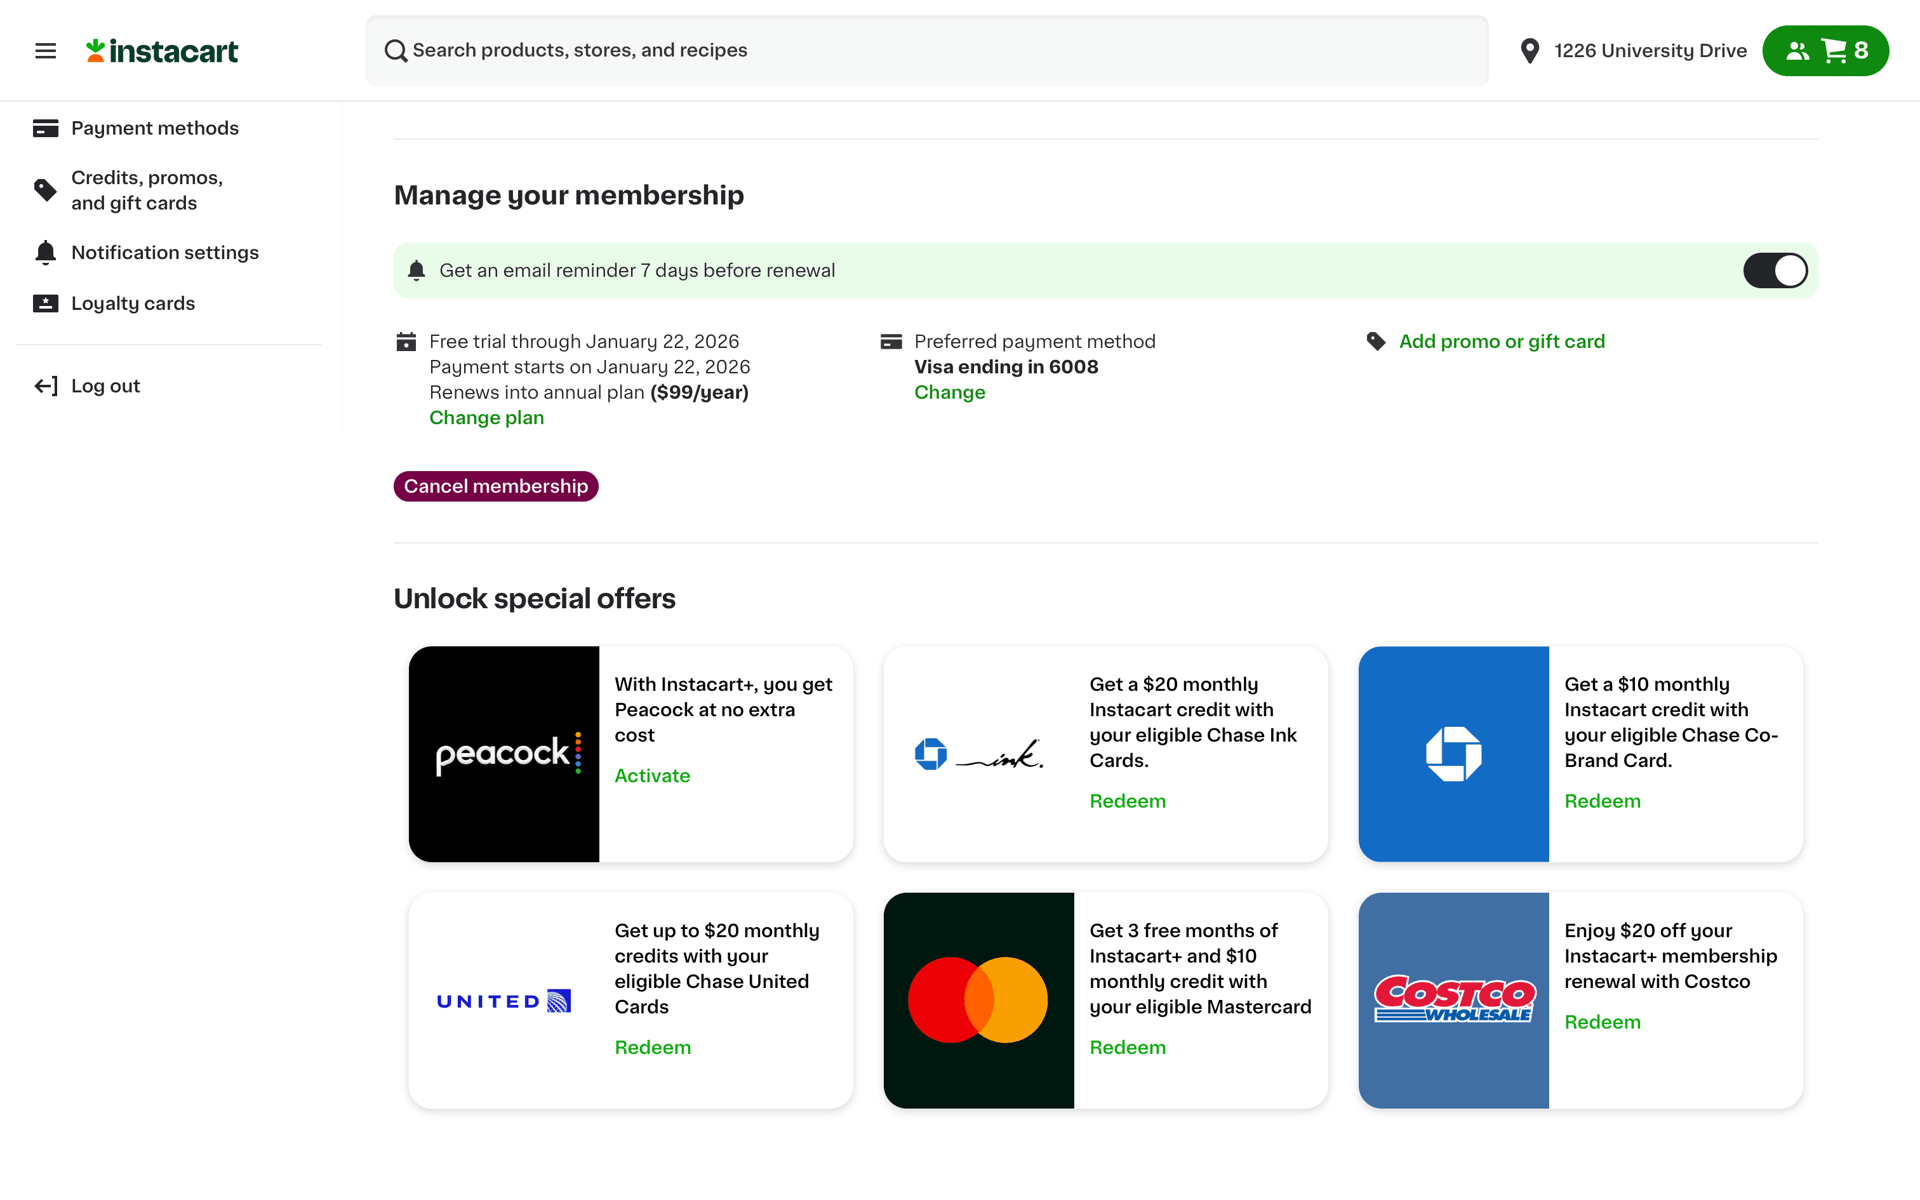Click 'Free trial through January 22, 2026'
The width and height of the screenshot is (1920, 1200).
tap(584, 342)
